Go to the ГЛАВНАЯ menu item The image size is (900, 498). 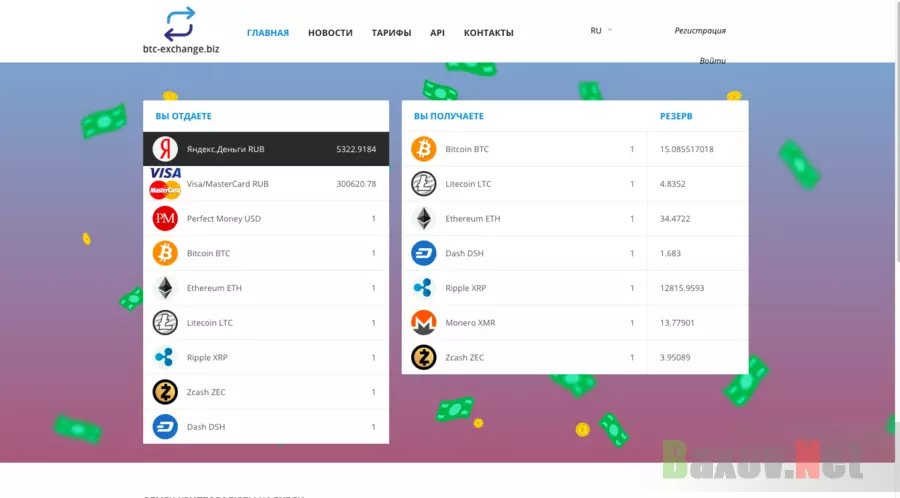pos(268,33)
